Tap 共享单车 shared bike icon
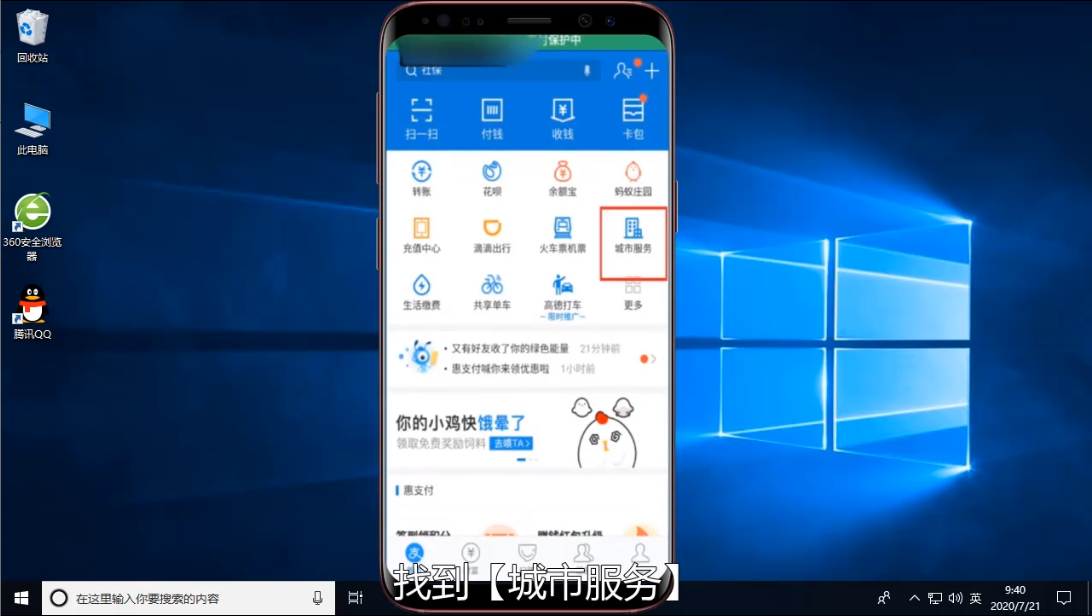1092x616 pixels. click(x=492, y=291)
